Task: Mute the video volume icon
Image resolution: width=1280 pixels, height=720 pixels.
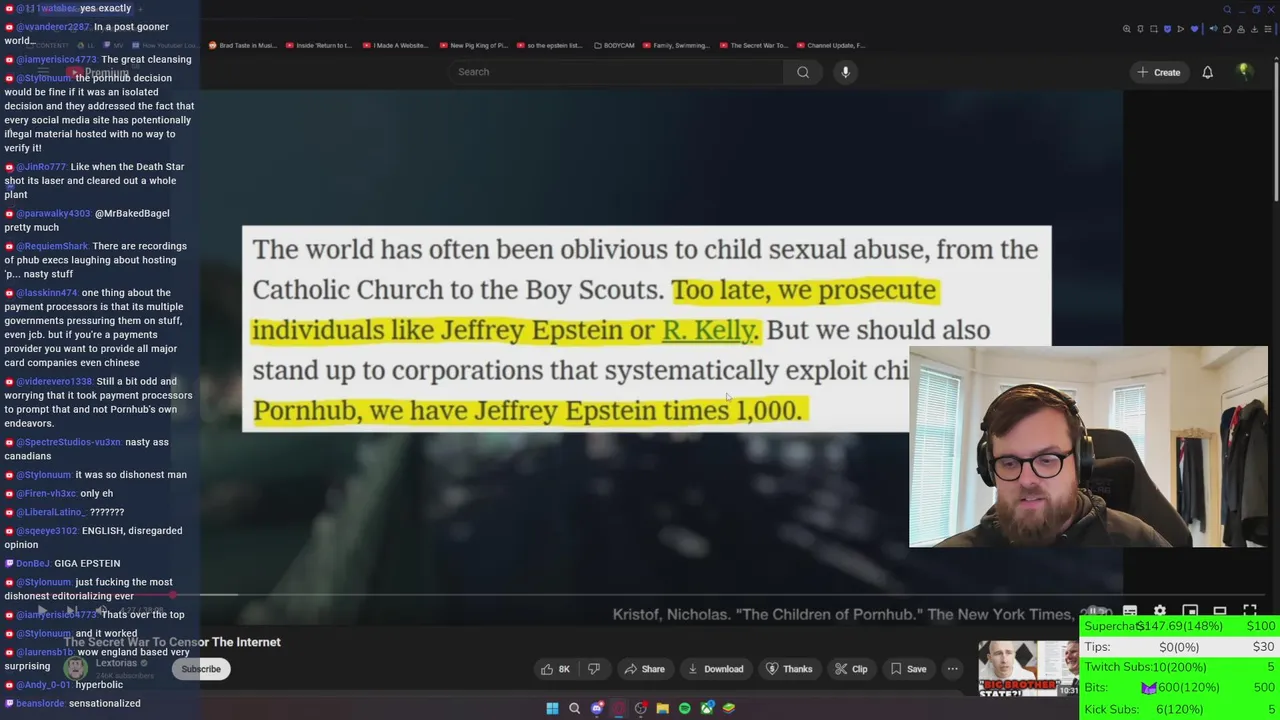Action: tap(101, 611)
